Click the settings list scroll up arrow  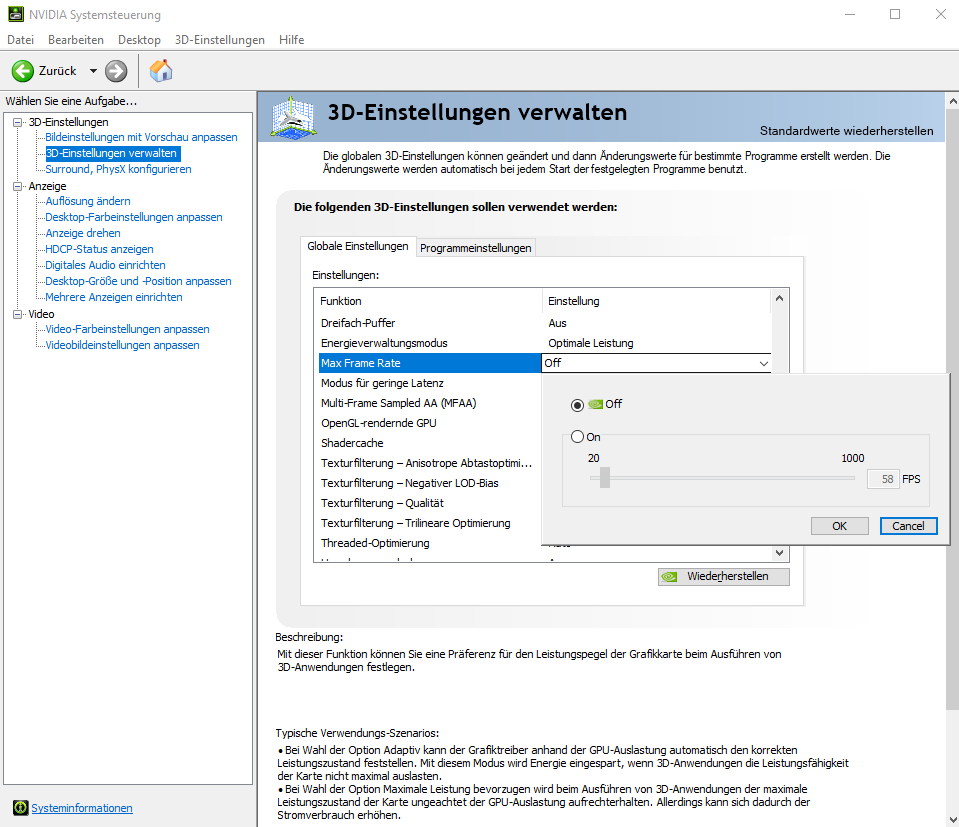(x=779, y=299)
